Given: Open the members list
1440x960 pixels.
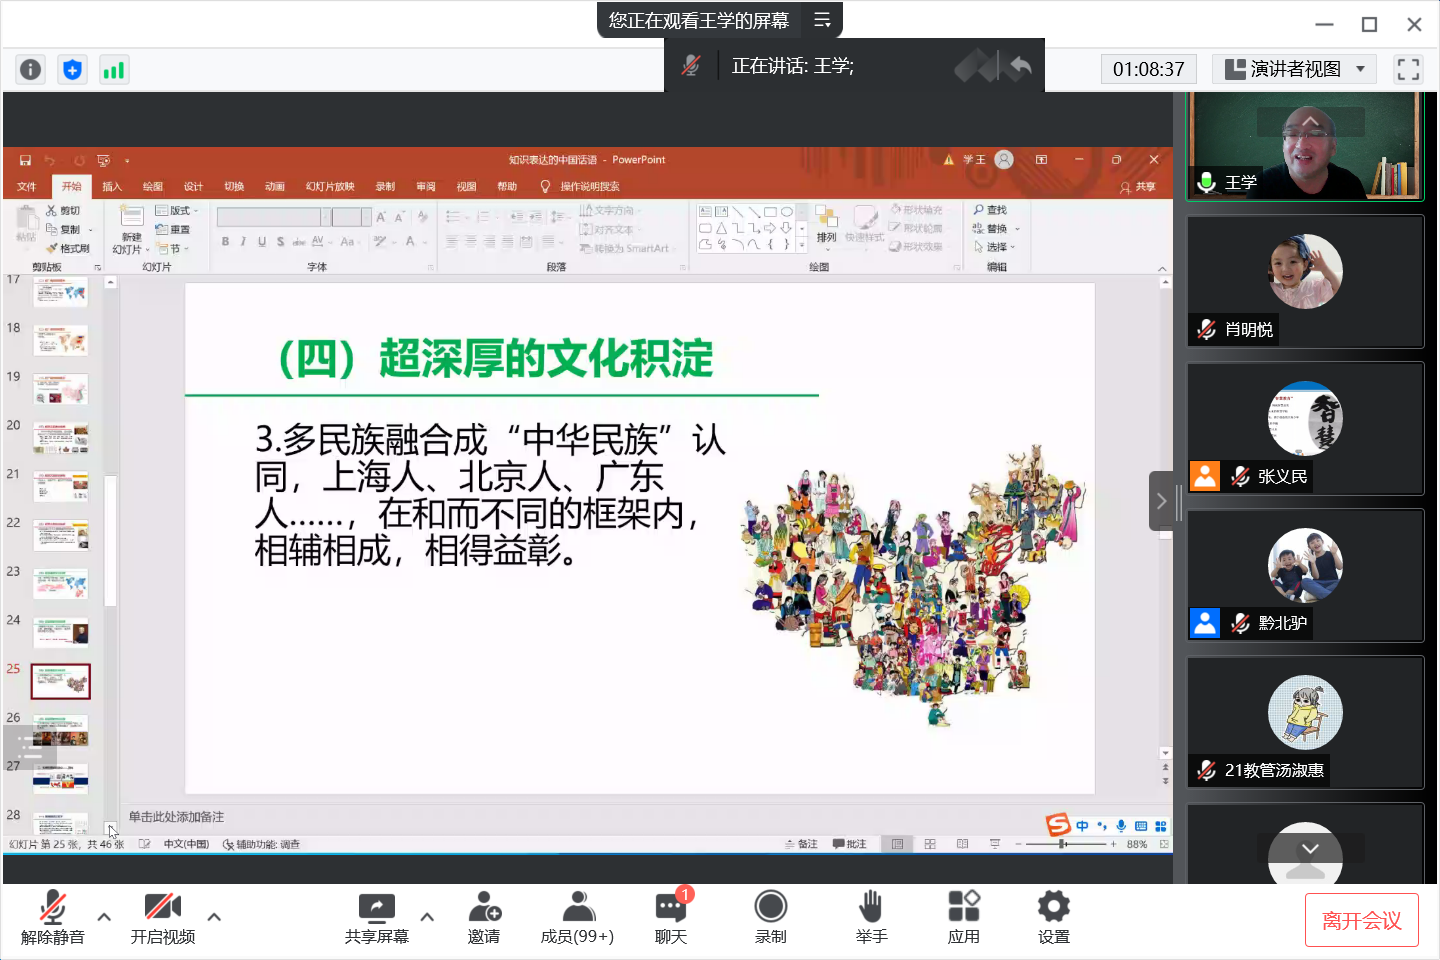Looking at the screenshot, I should pyautogui.click(x=577, y=916).
